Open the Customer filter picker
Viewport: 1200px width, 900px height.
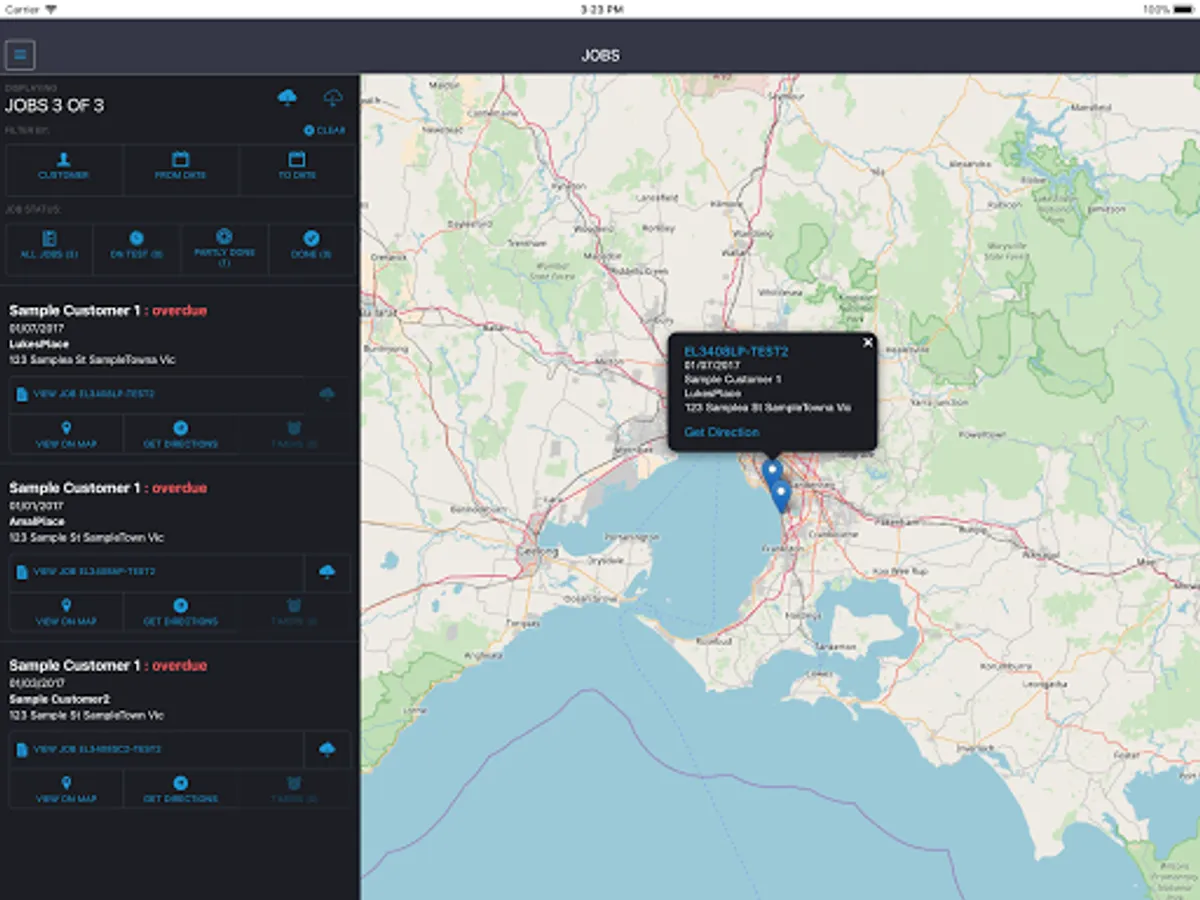(64, 166)
